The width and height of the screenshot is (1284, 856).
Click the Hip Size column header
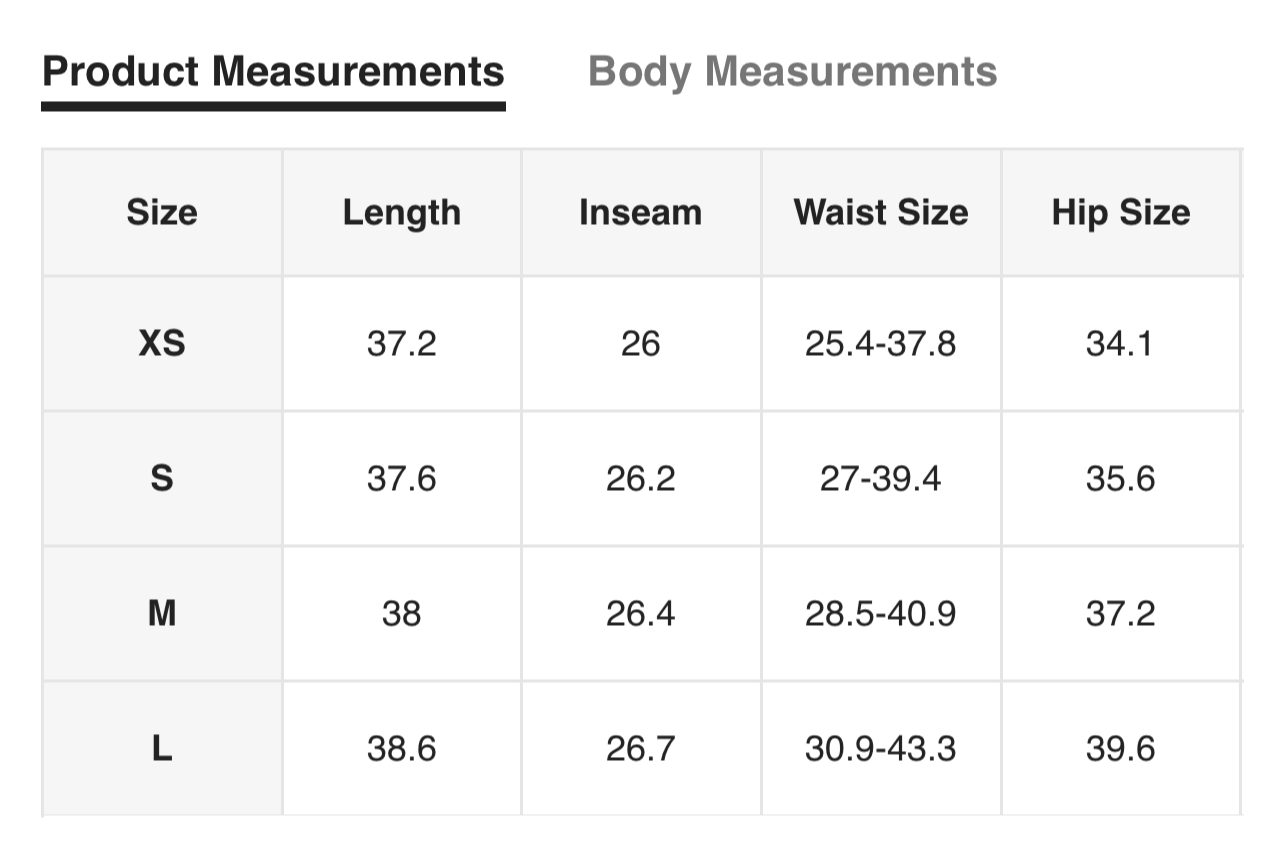[x=1120, y=212]
